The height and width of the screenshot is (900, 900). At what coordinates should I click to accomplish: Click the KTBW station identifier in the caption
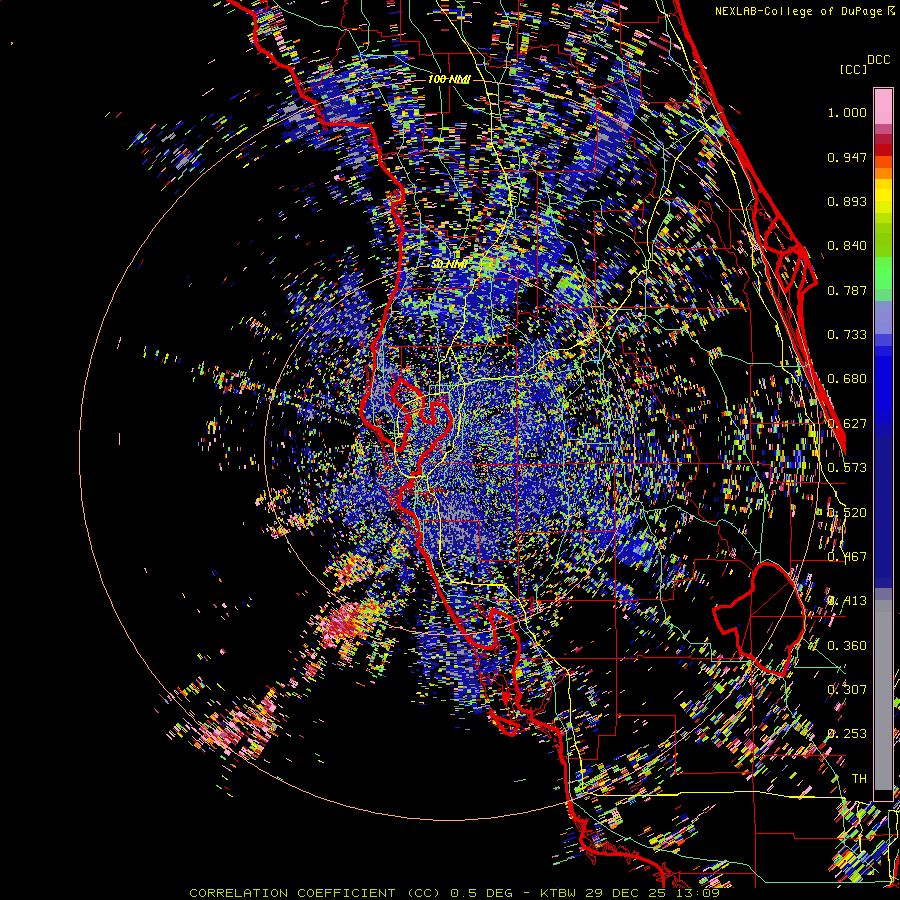pos(560,893)
